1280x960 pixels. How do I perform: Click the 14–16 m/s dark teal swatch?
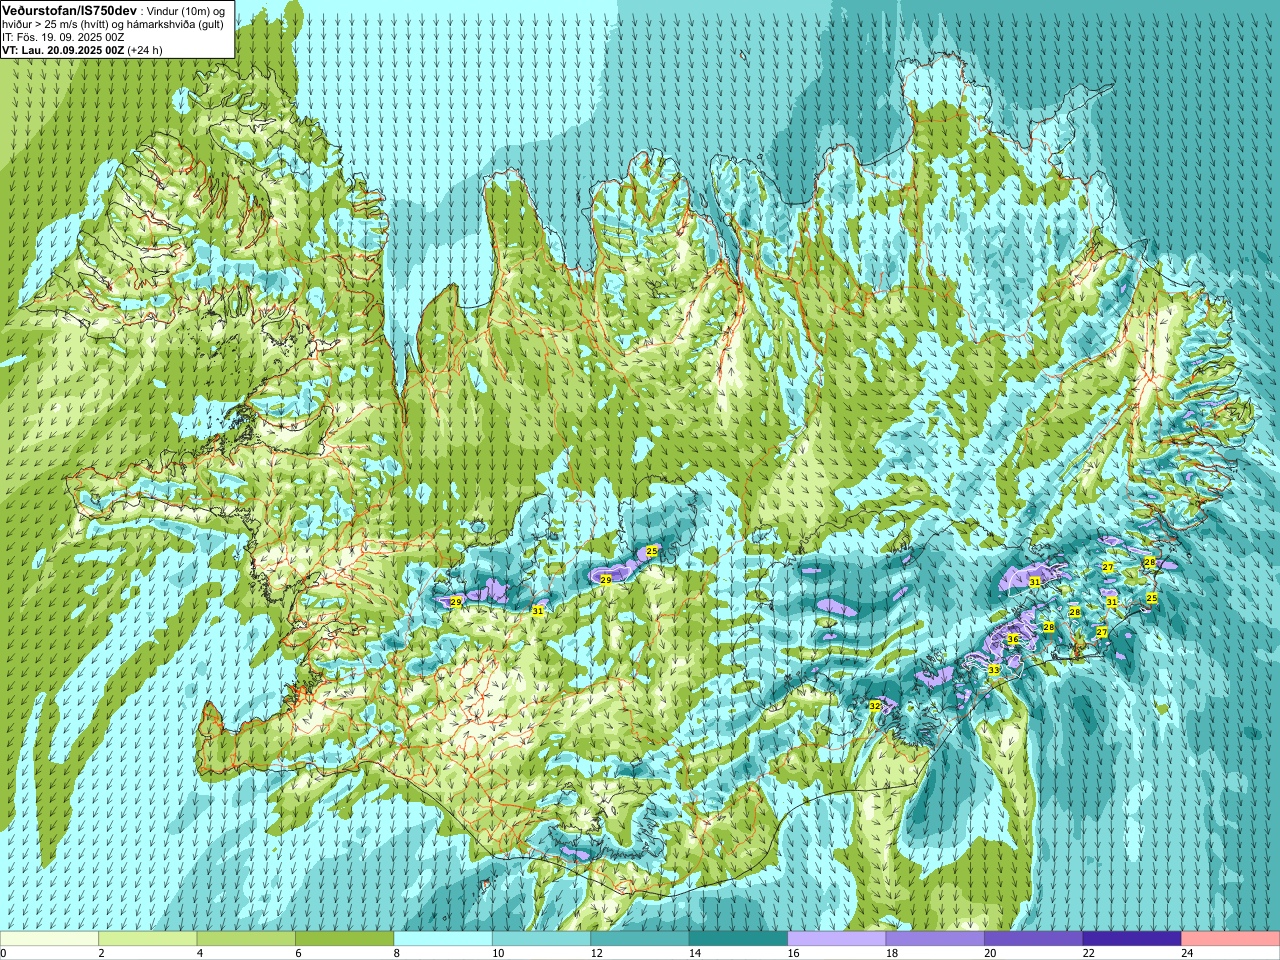point(738,938)
